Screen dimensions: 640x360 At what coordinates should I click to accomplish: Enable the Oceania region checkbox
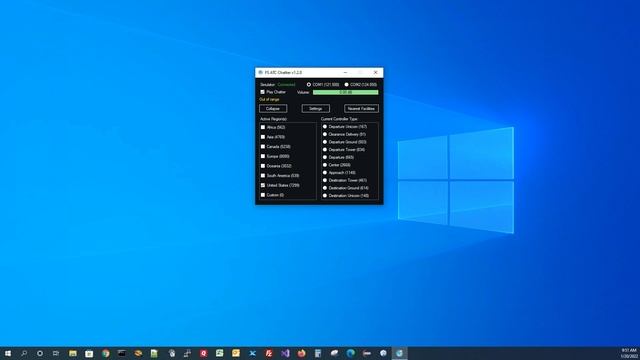click(263, 166)
